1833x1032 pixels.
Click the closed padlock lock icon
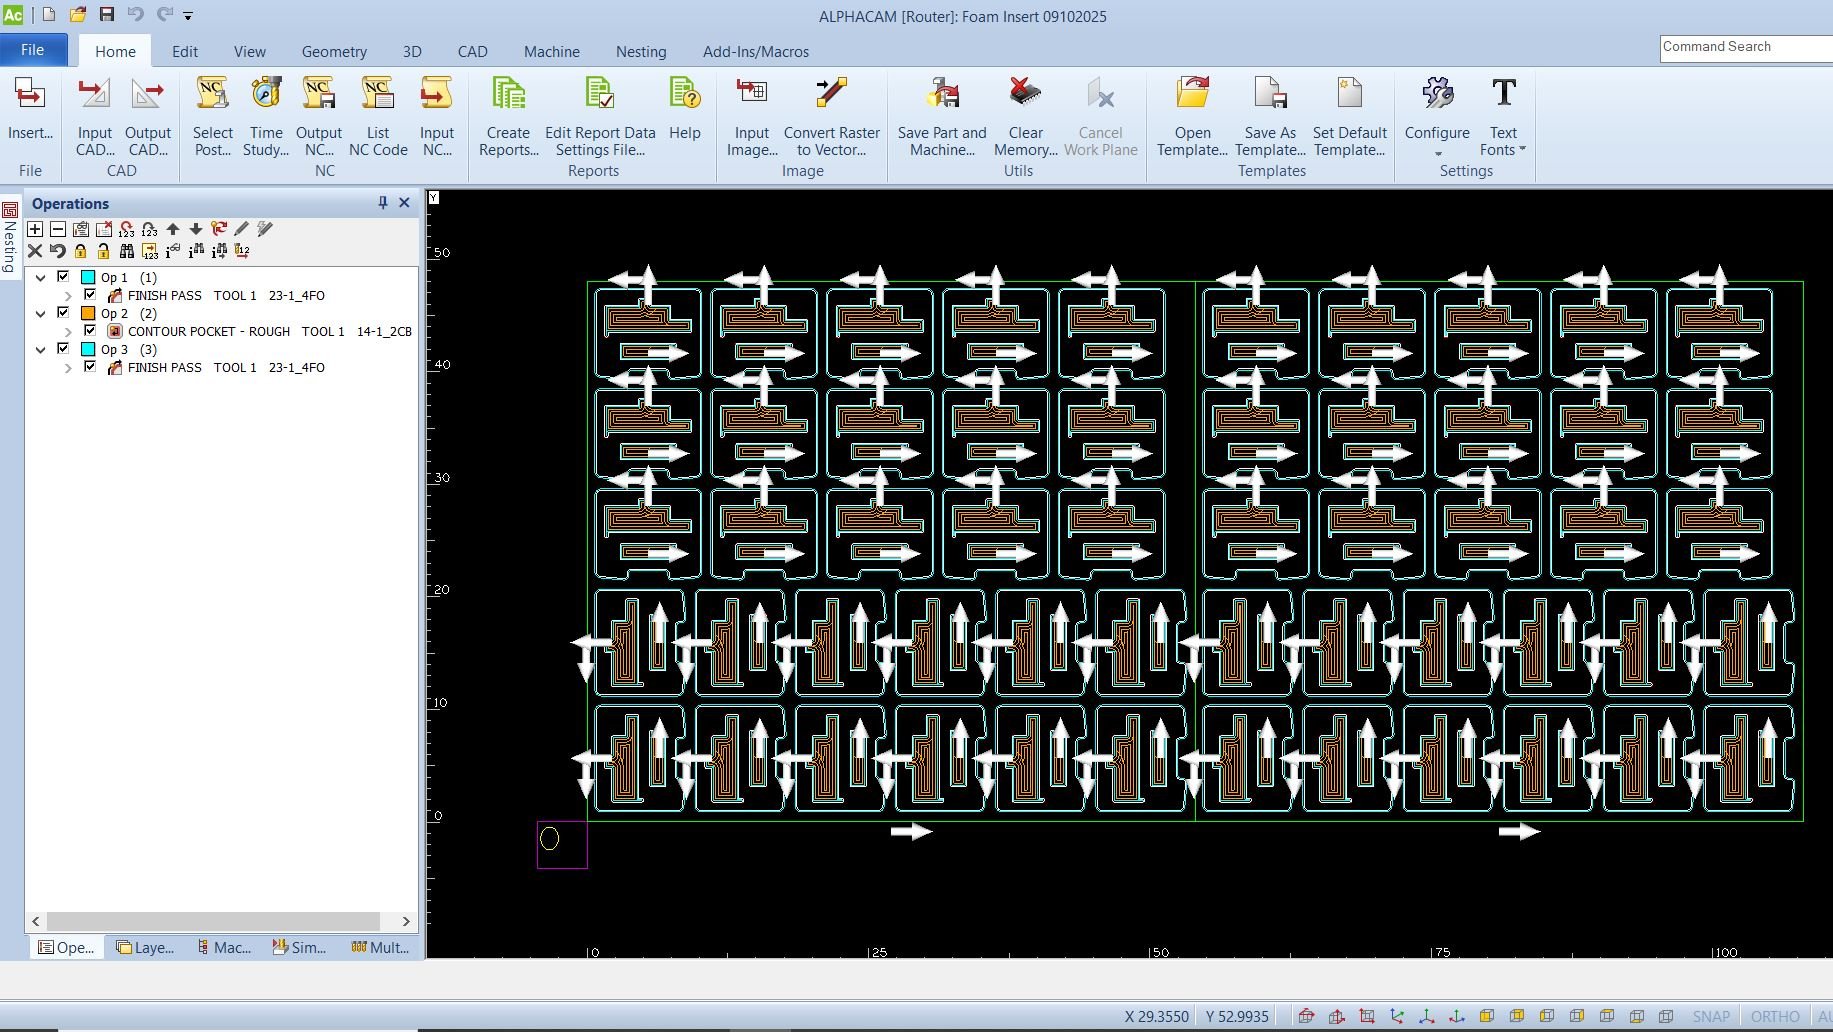pyautogui.click(x=81, y=251)
